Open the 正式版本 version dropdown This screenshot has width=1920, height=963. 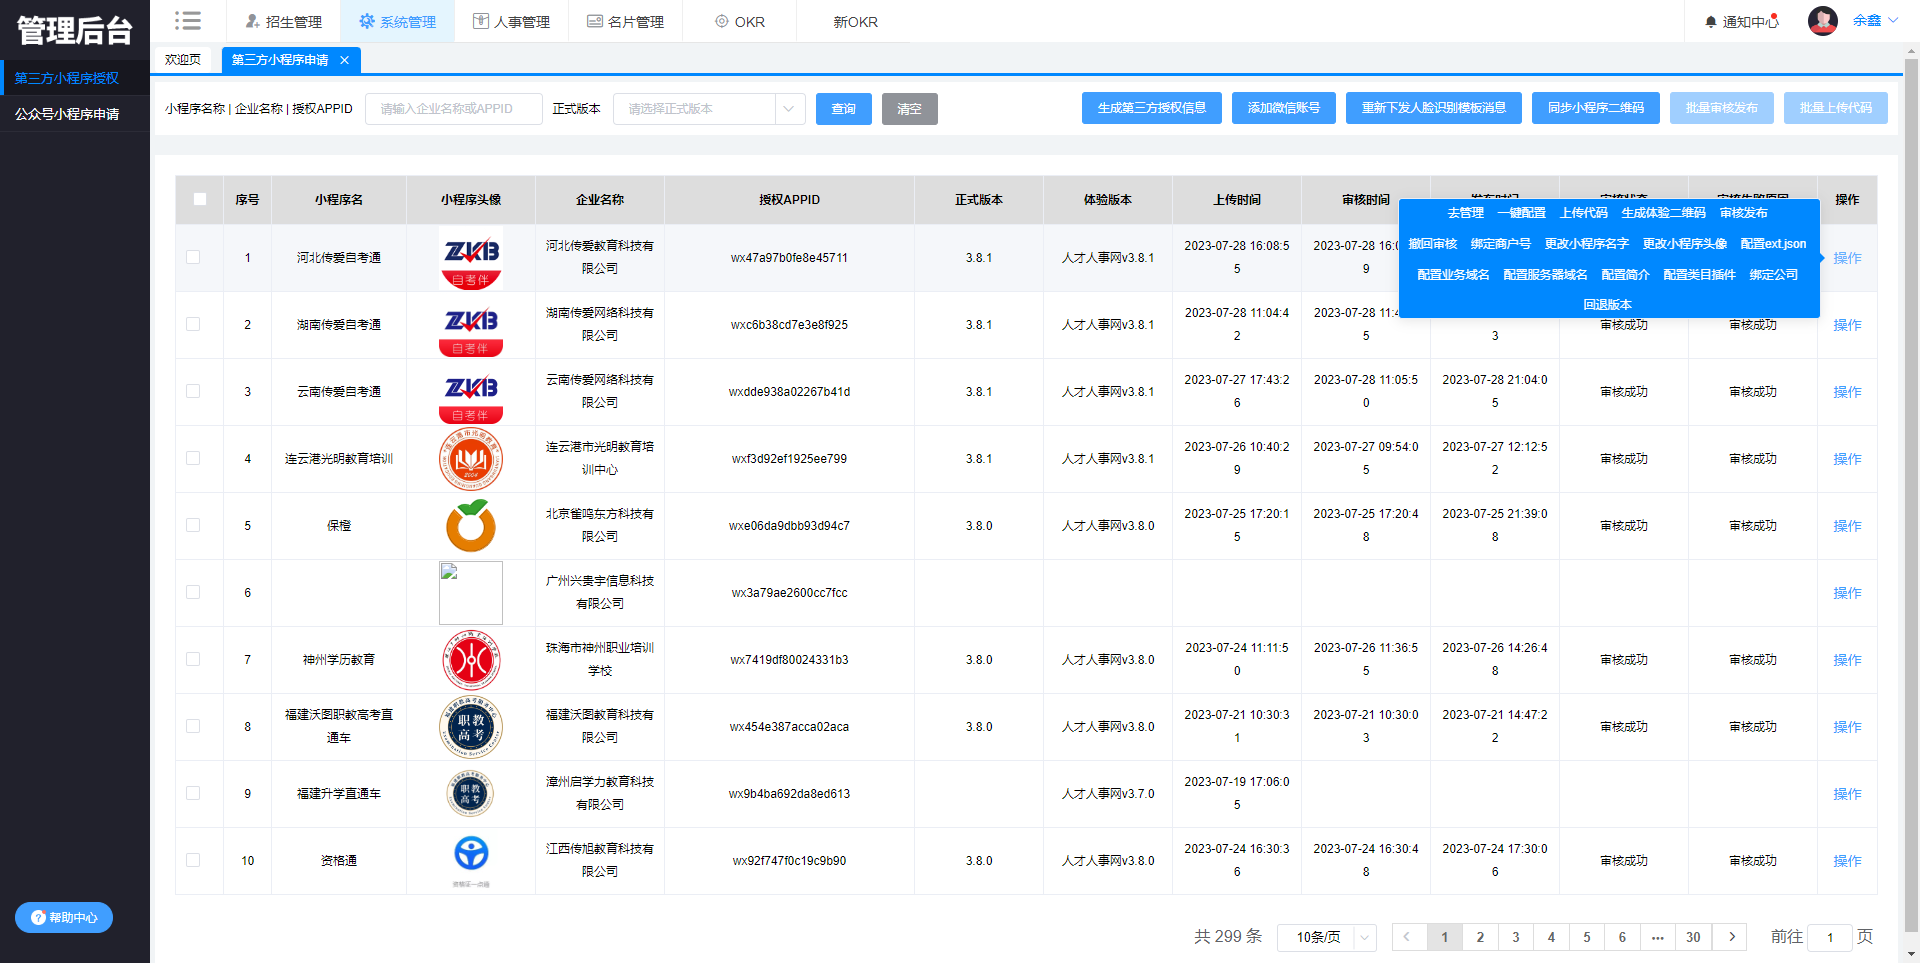coord(708,109)
